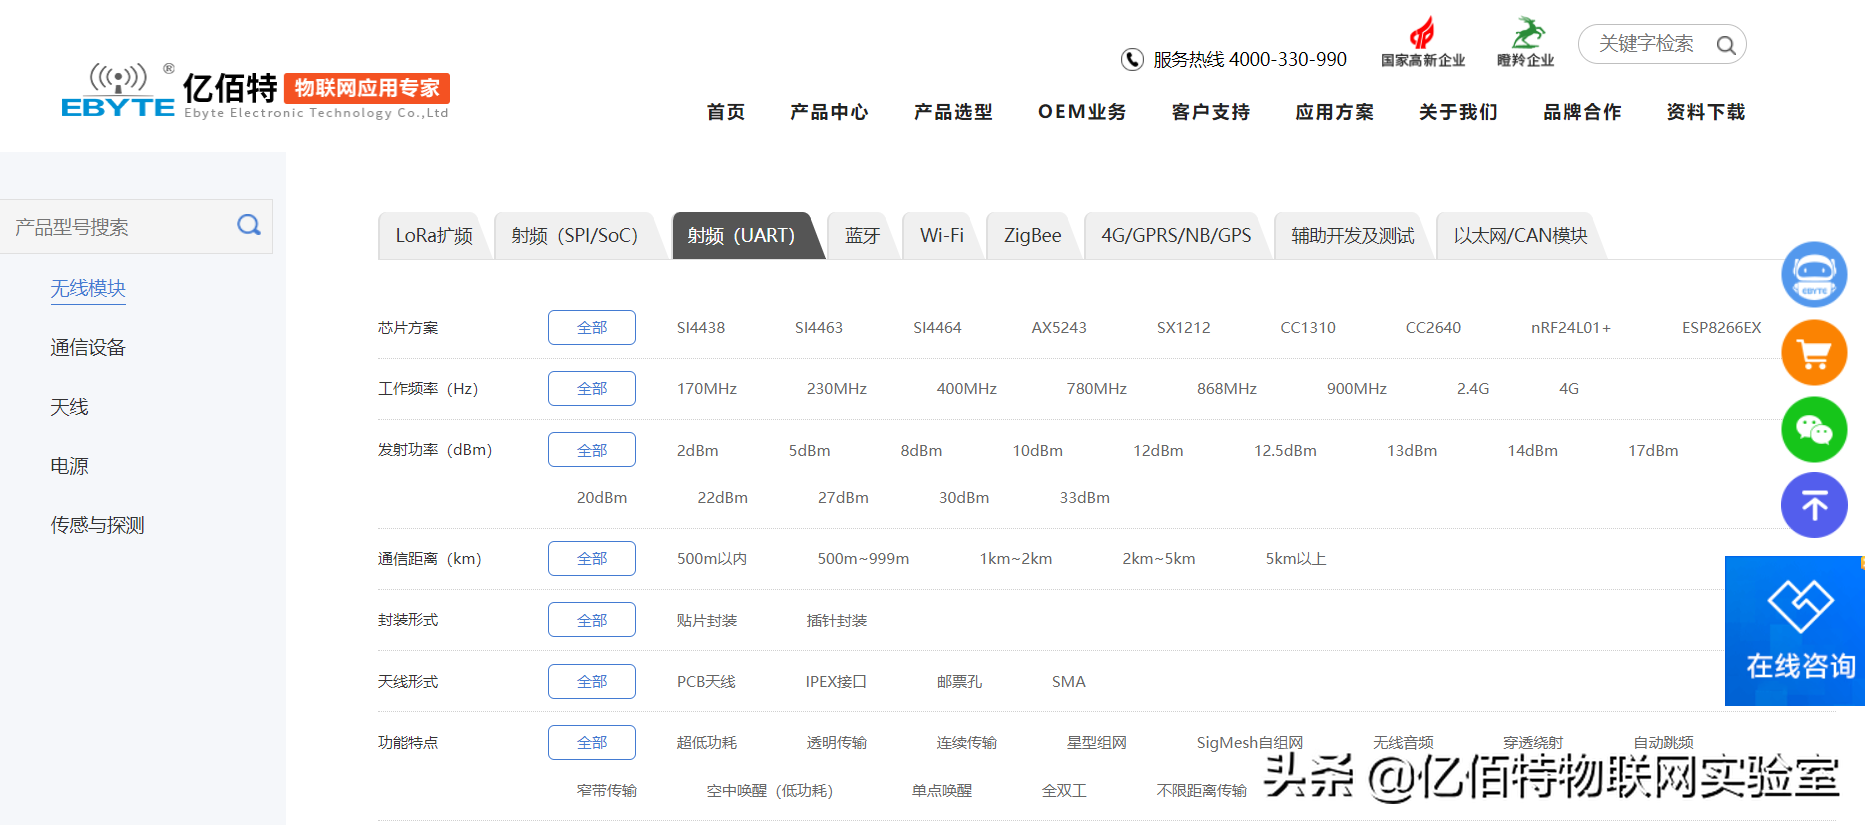
Task: Filter by 星型组网 feature
Action: click(x=1097, y=743)
